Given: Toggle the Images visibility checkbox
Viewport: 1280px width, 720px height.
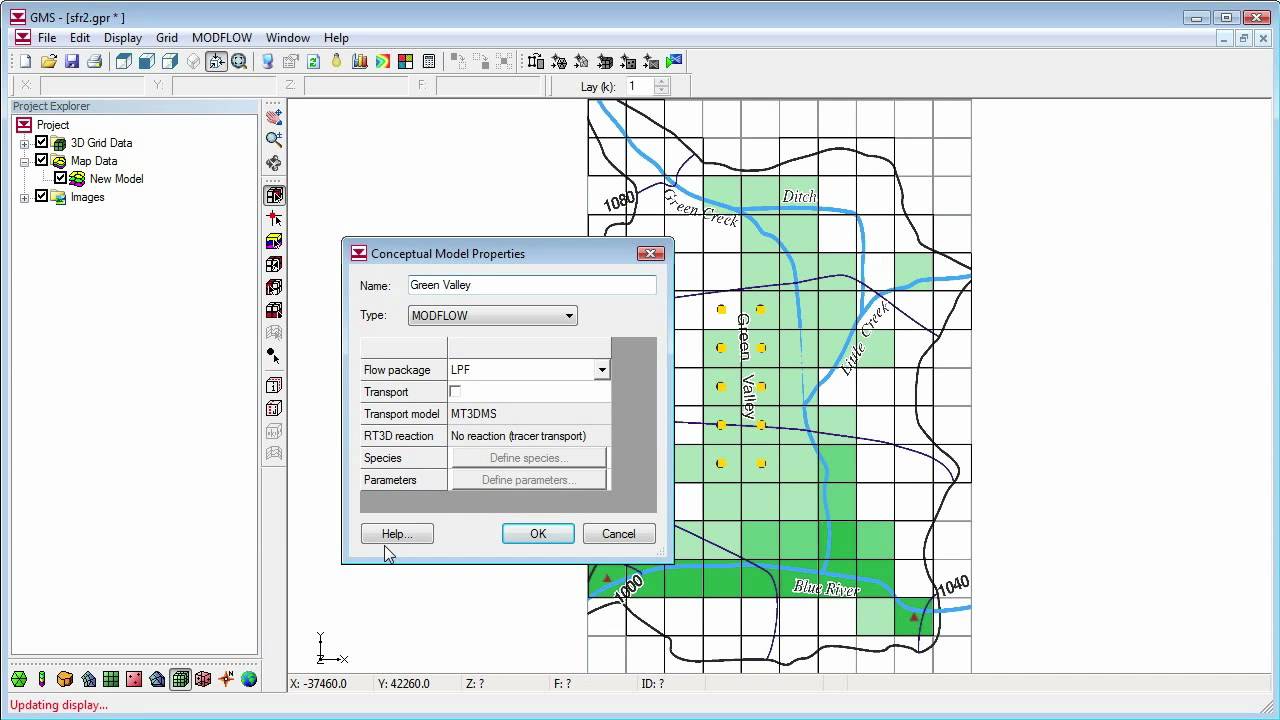Looking at the screenshot, I should point(42,197).
